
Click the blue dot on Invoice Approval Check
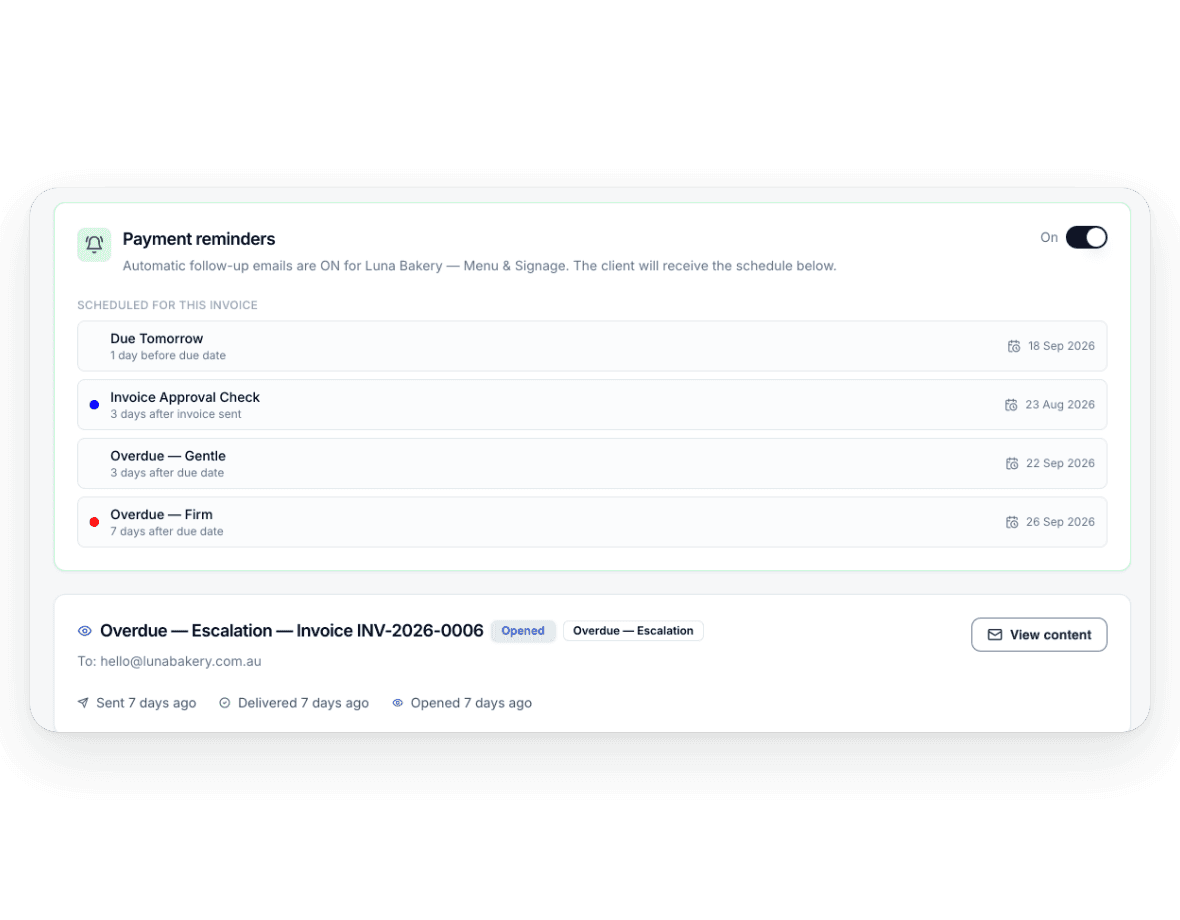(94, 405)
